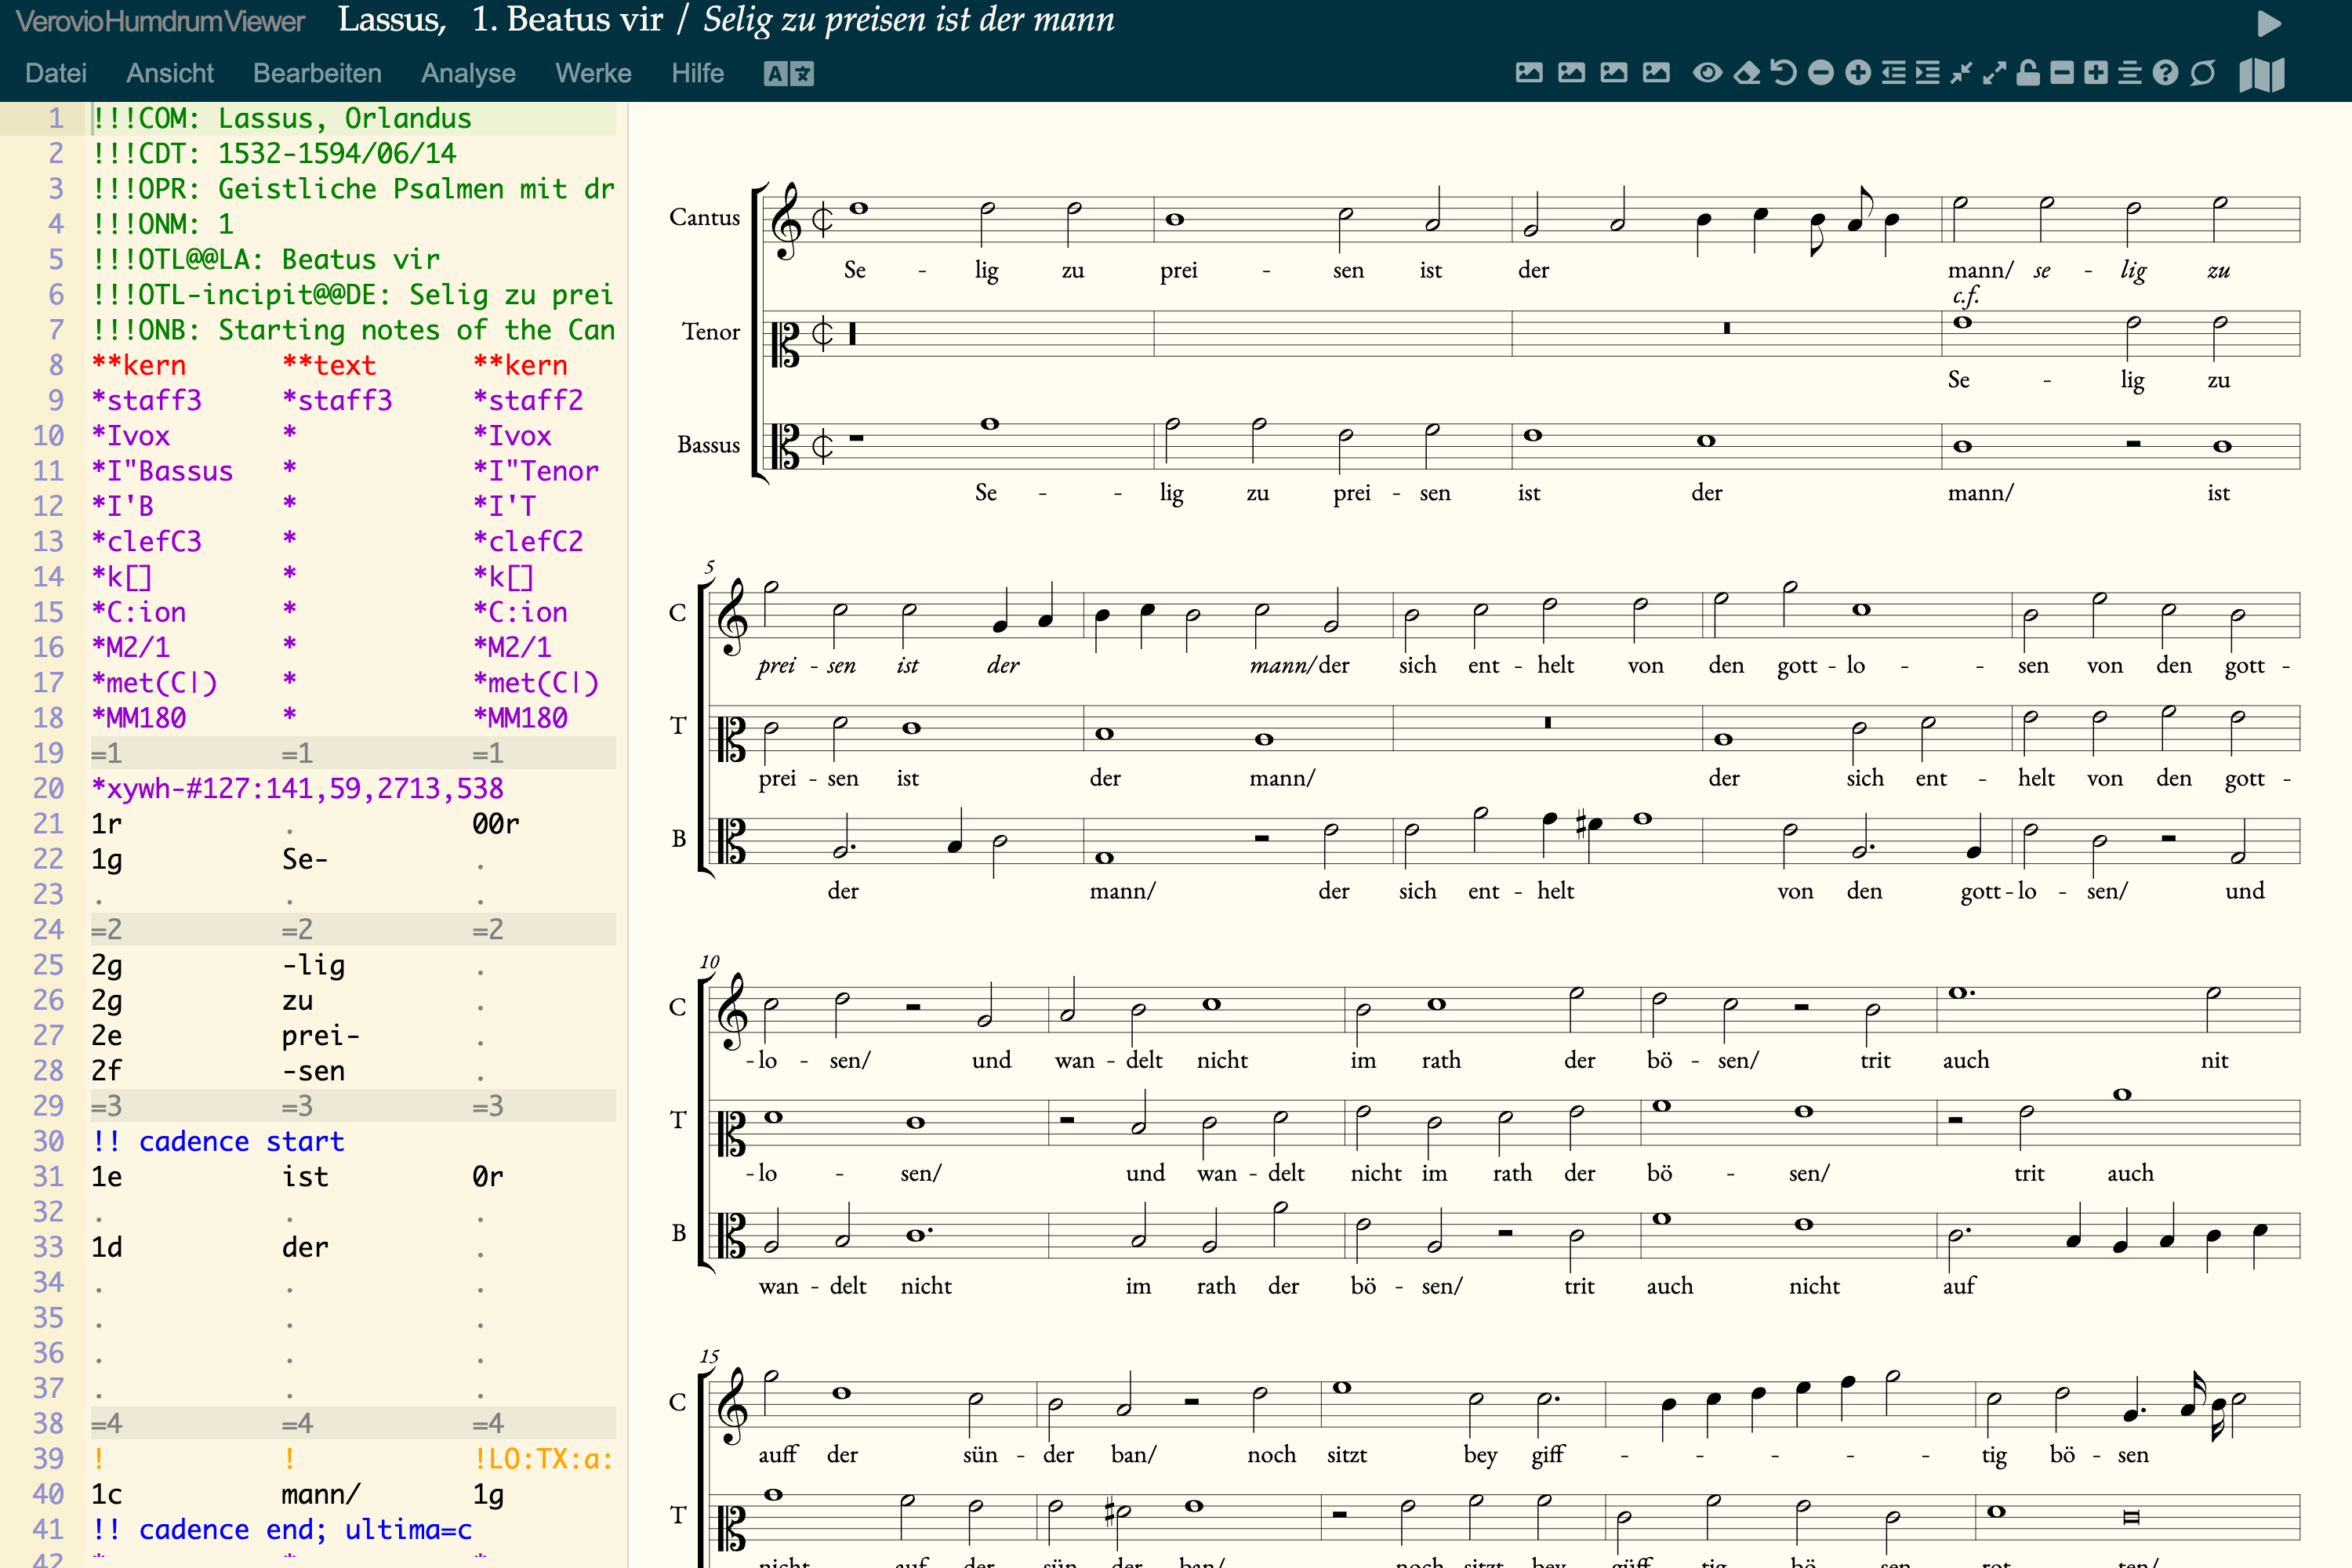Screen dimensions: 2352x1568
Task: Click the round minus zoom-out icon
Action: pos(1821,73)
